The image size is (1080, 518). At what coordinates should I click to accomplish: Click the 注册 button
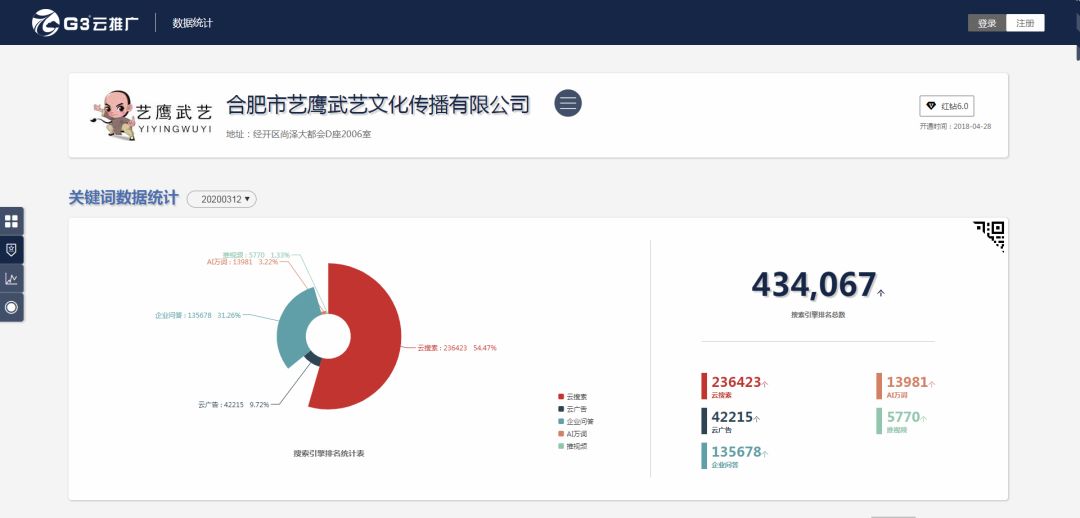pyautogui.click(x=1025, y=23)
